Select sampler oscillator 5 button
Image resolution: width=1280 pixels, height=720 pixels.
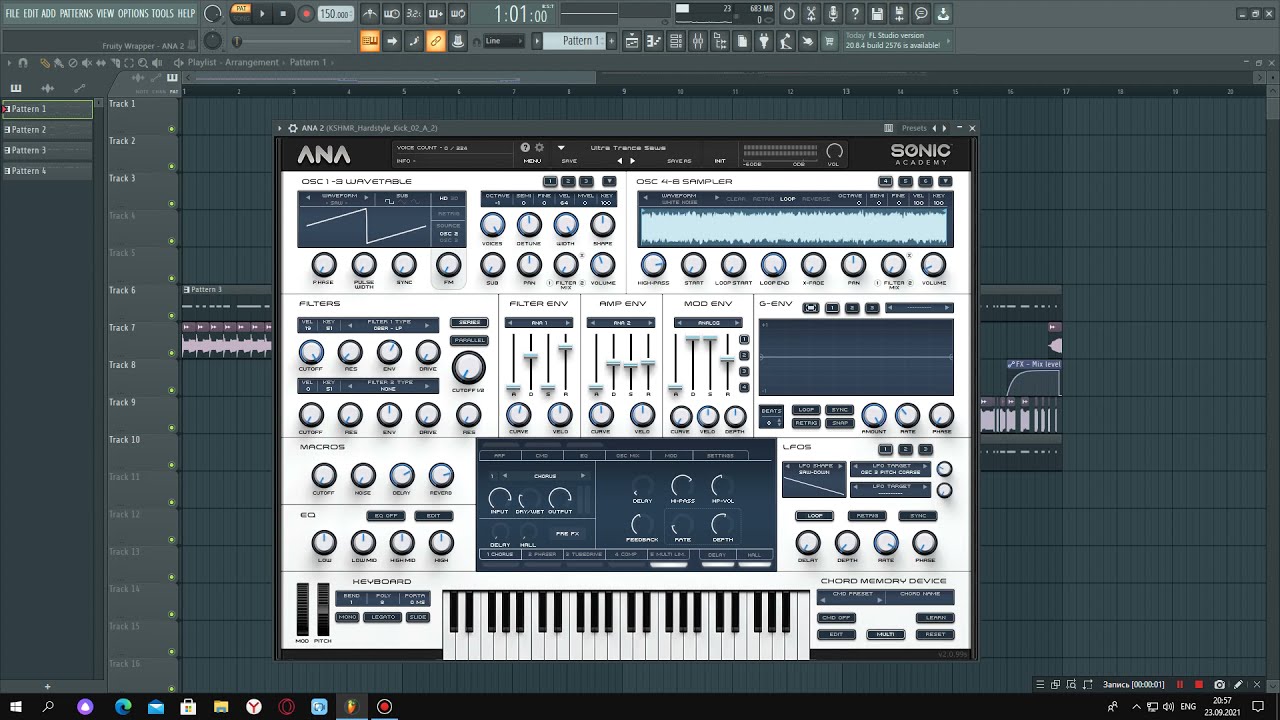coord(906,181)
